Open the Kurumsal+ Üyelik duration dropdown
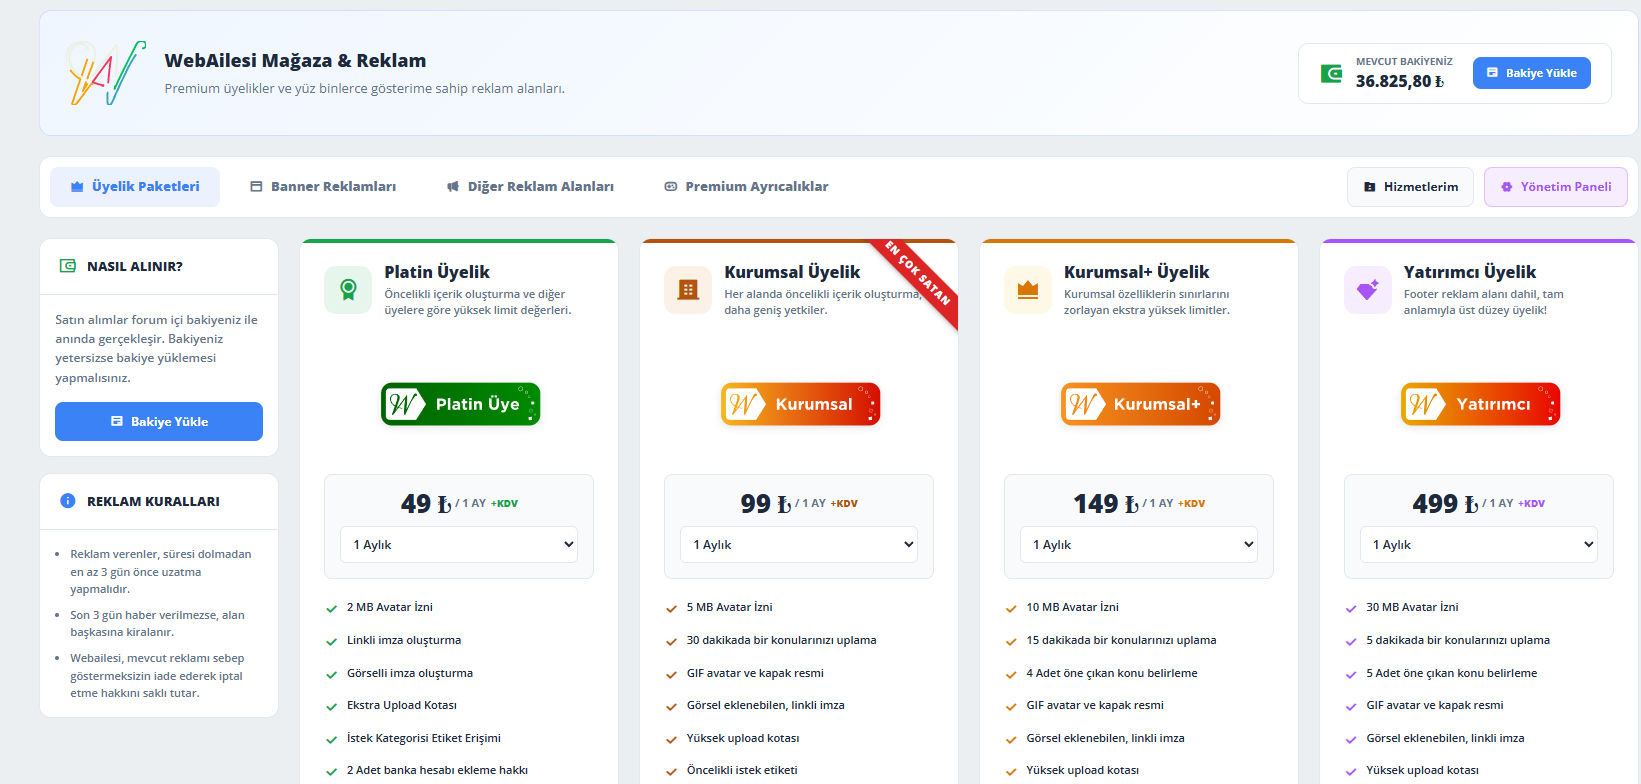1641x784 pixels. (1139, 544)
